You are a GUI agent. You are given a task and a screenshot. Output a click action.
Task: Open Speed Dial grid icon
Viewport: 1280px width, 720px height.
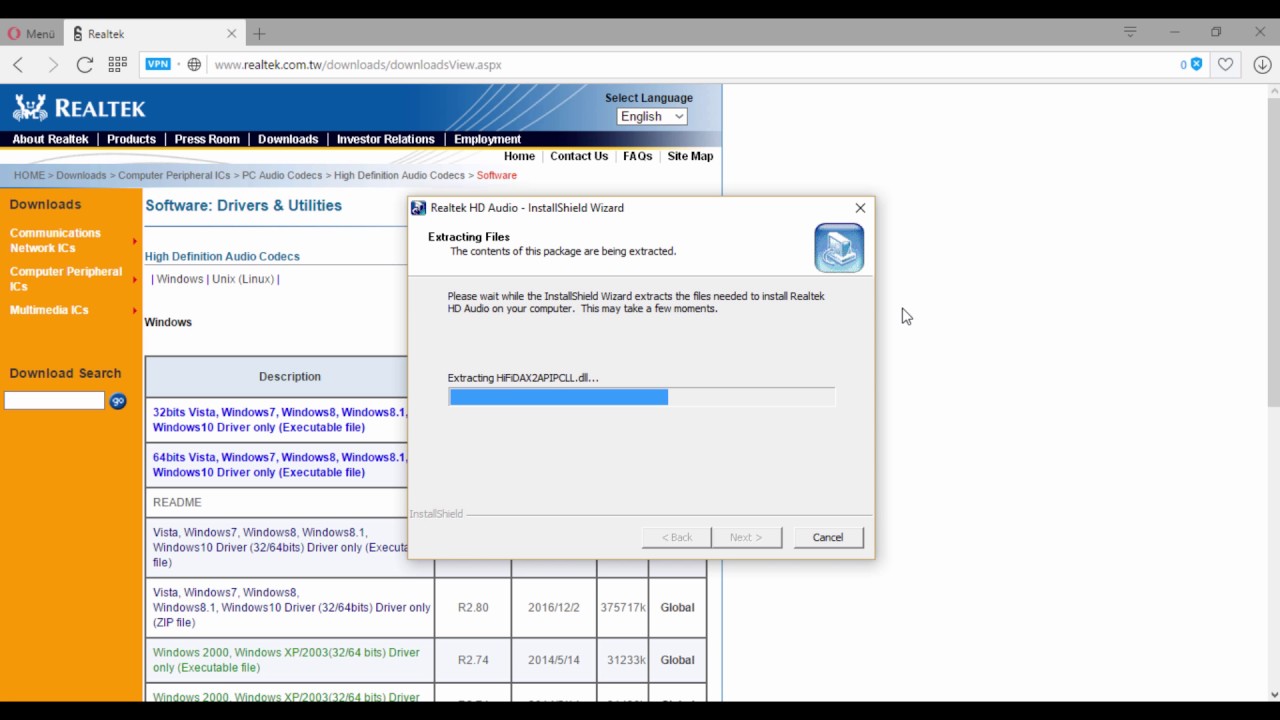pos(117,65)
